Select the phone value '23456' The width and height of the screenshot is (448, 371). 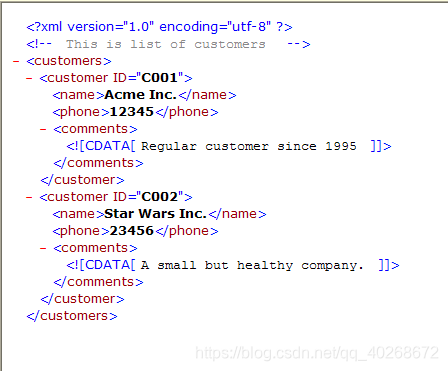pos(132,231)
